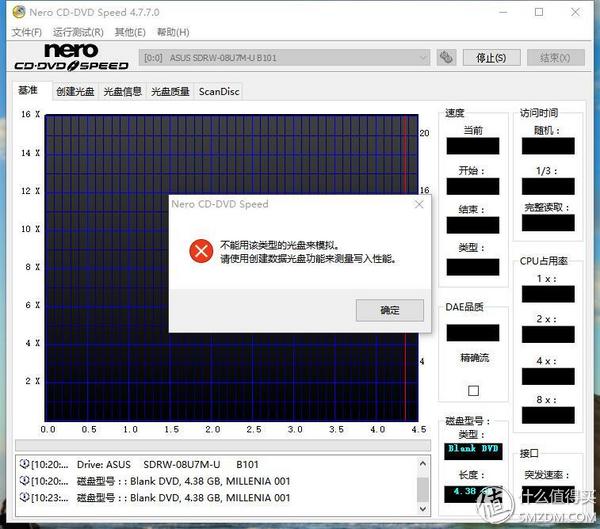Open the 帮助(H) menu
600x529 pixels.
(173, 32)
